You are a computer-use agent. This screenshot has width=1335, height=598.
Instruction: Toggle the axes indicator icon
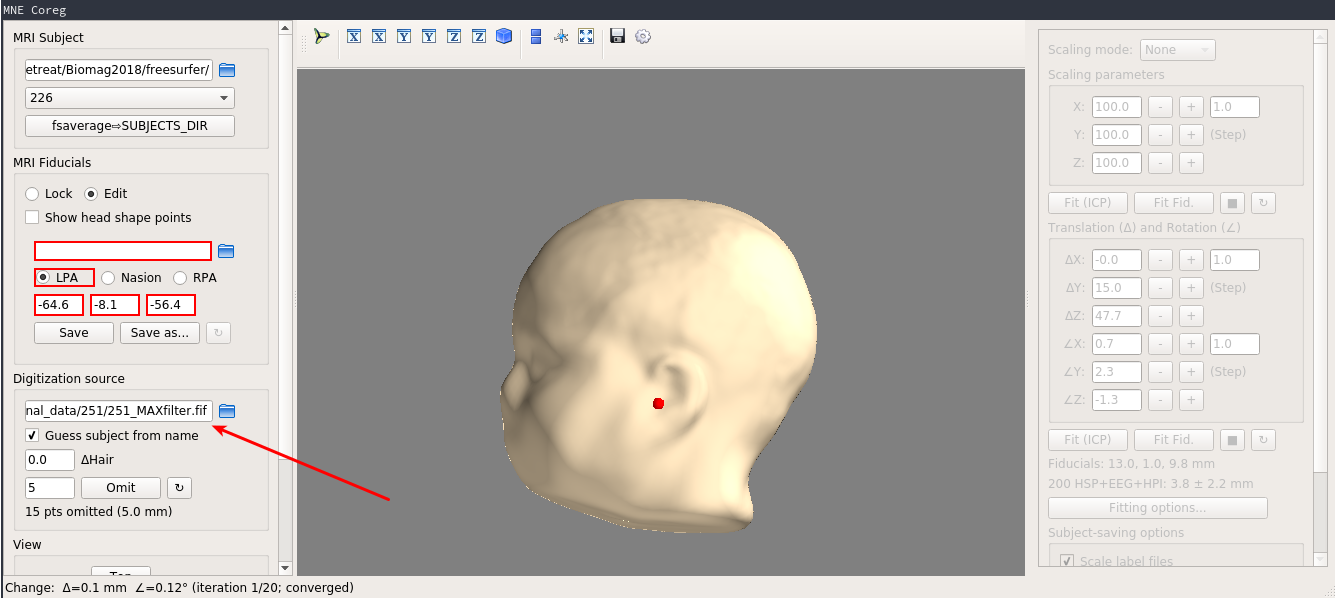pos(561,36)
